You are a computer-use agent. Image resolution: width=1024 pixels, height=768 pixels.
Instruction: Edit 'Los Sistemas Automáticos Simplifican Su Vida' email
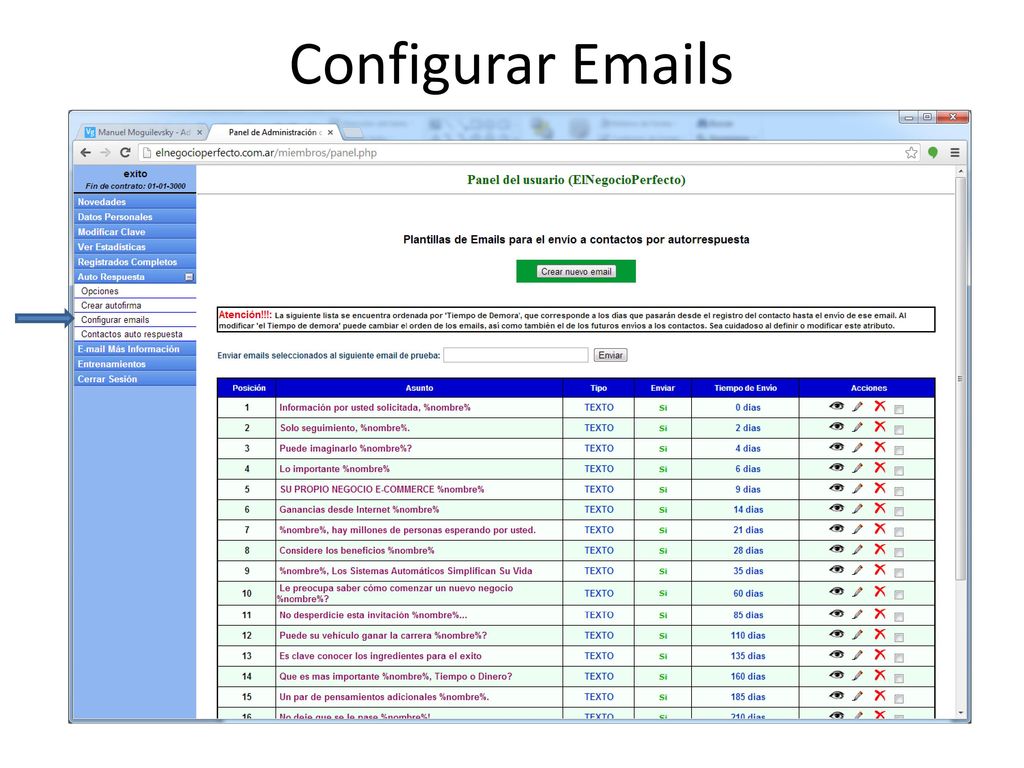click(x=857, y=570)
